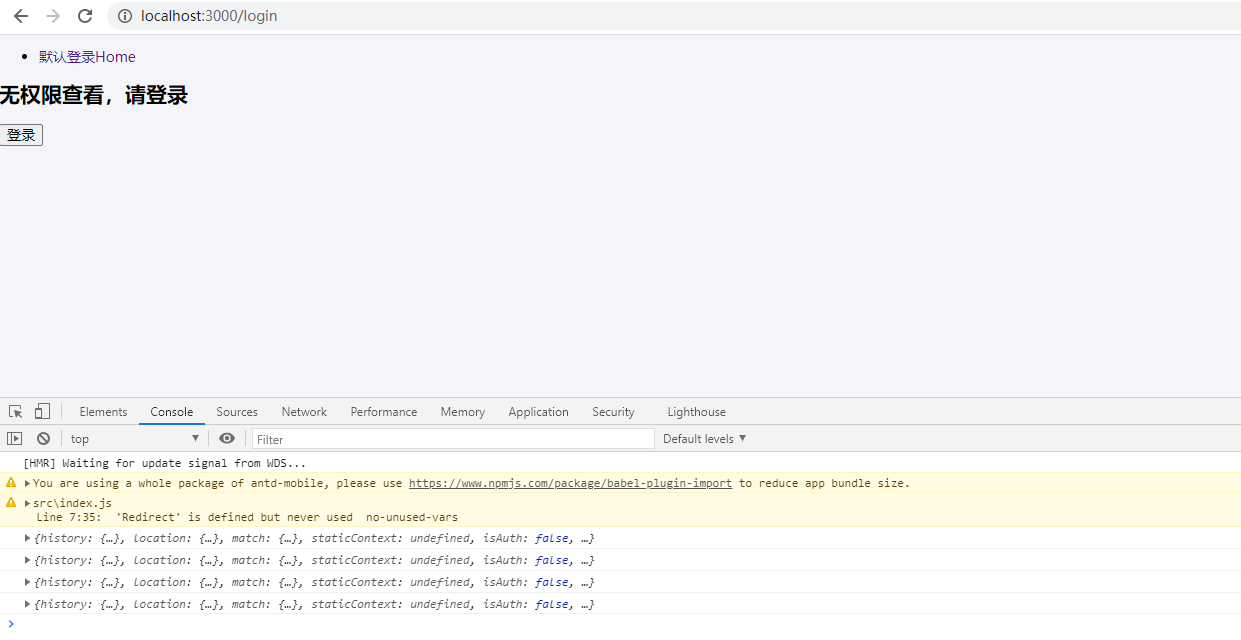The width and height of the screenshot is (1241, 640).
Task: Expand the antd-mobile warning message
Action: point(28,483)
